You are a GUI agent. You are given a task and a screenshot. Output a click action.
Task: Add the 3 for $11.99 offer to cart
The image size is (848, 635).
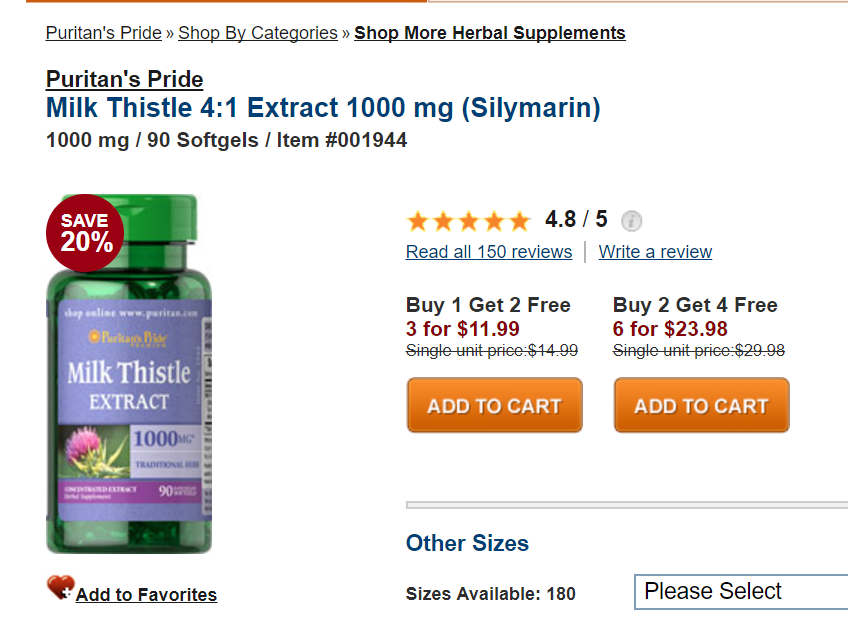(x=494, y=405)
